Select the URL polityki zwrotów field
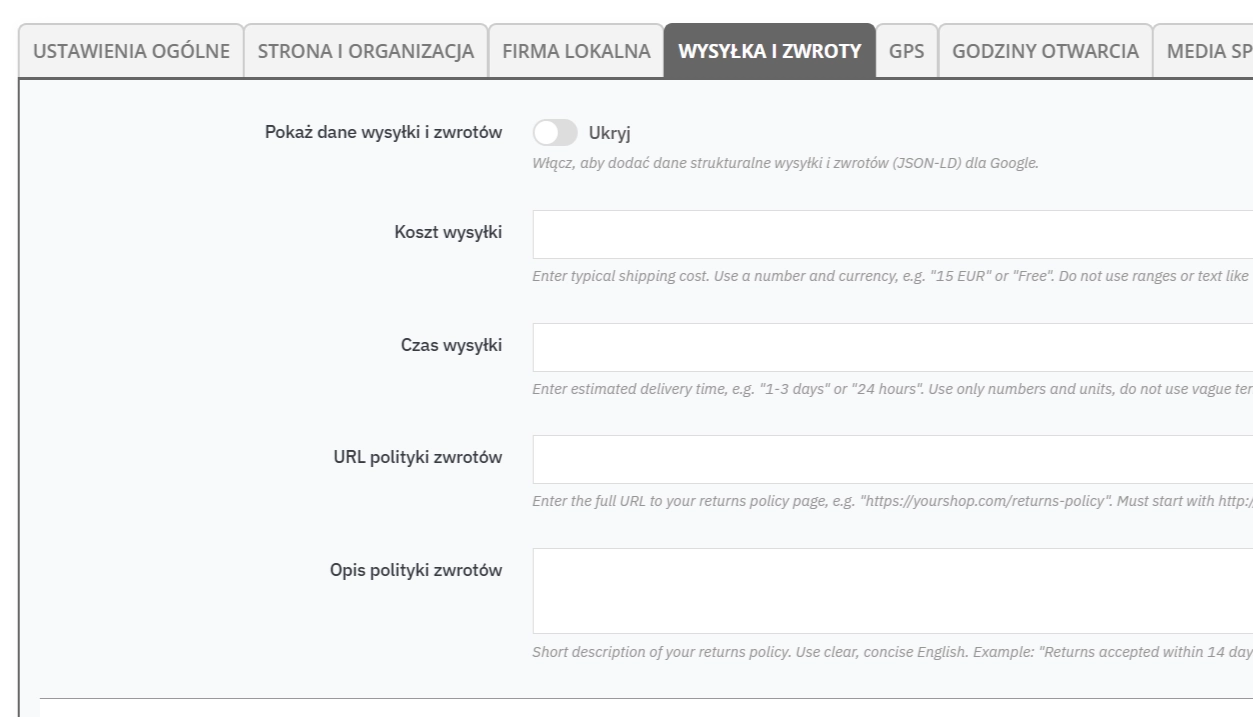 890,459
